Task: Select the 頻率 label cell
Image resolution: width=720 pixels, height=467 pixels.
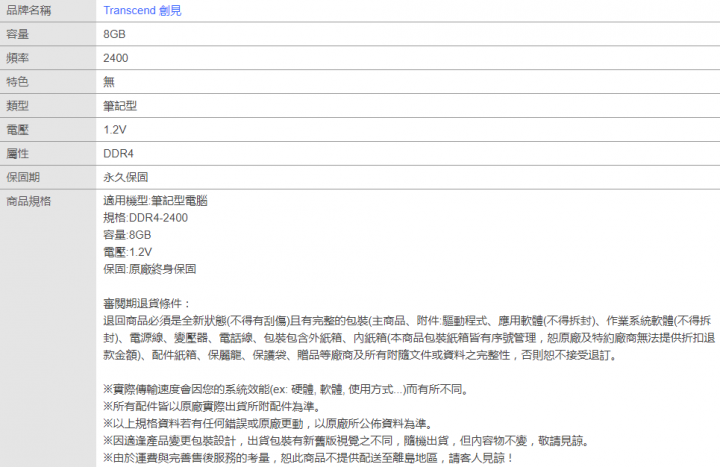Action: point(48,58)
